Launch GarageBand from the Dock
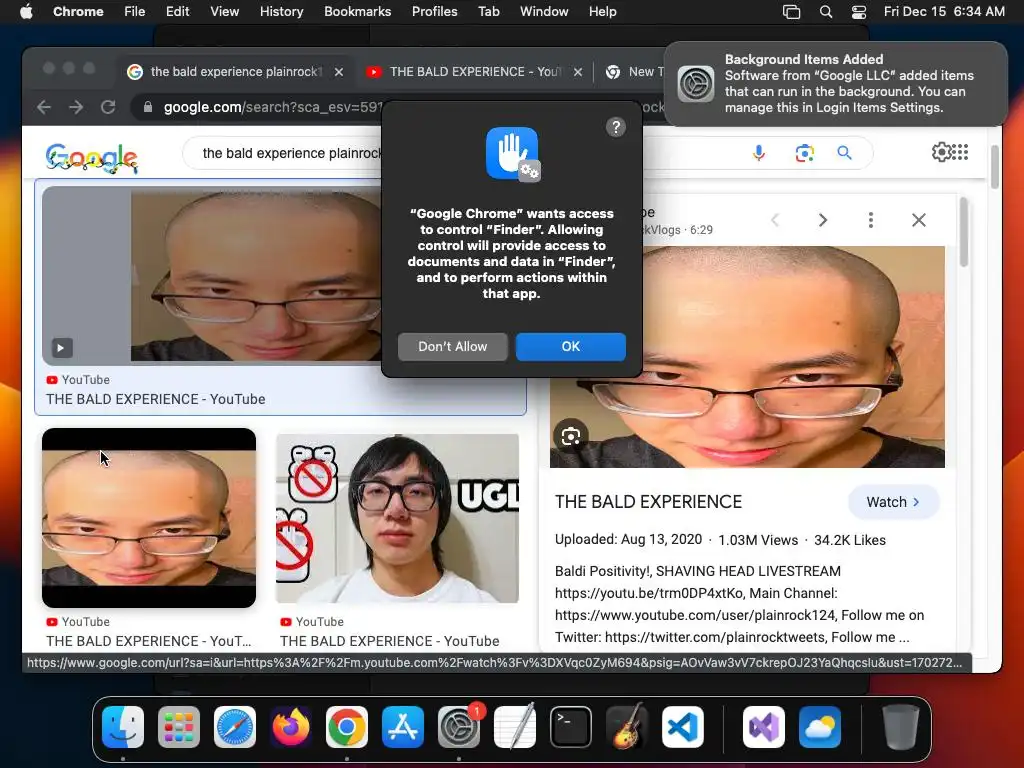 pyautogui.click(x=627, y=727)
